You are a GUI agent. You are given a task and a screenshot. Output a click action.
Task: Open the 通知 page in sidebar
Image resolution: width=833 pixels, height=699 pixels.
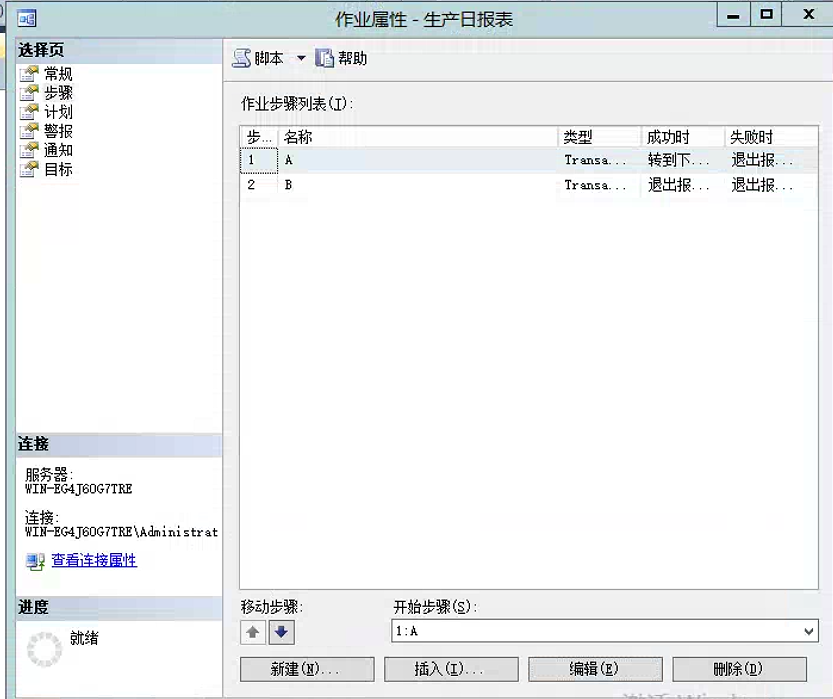point(58,150)
